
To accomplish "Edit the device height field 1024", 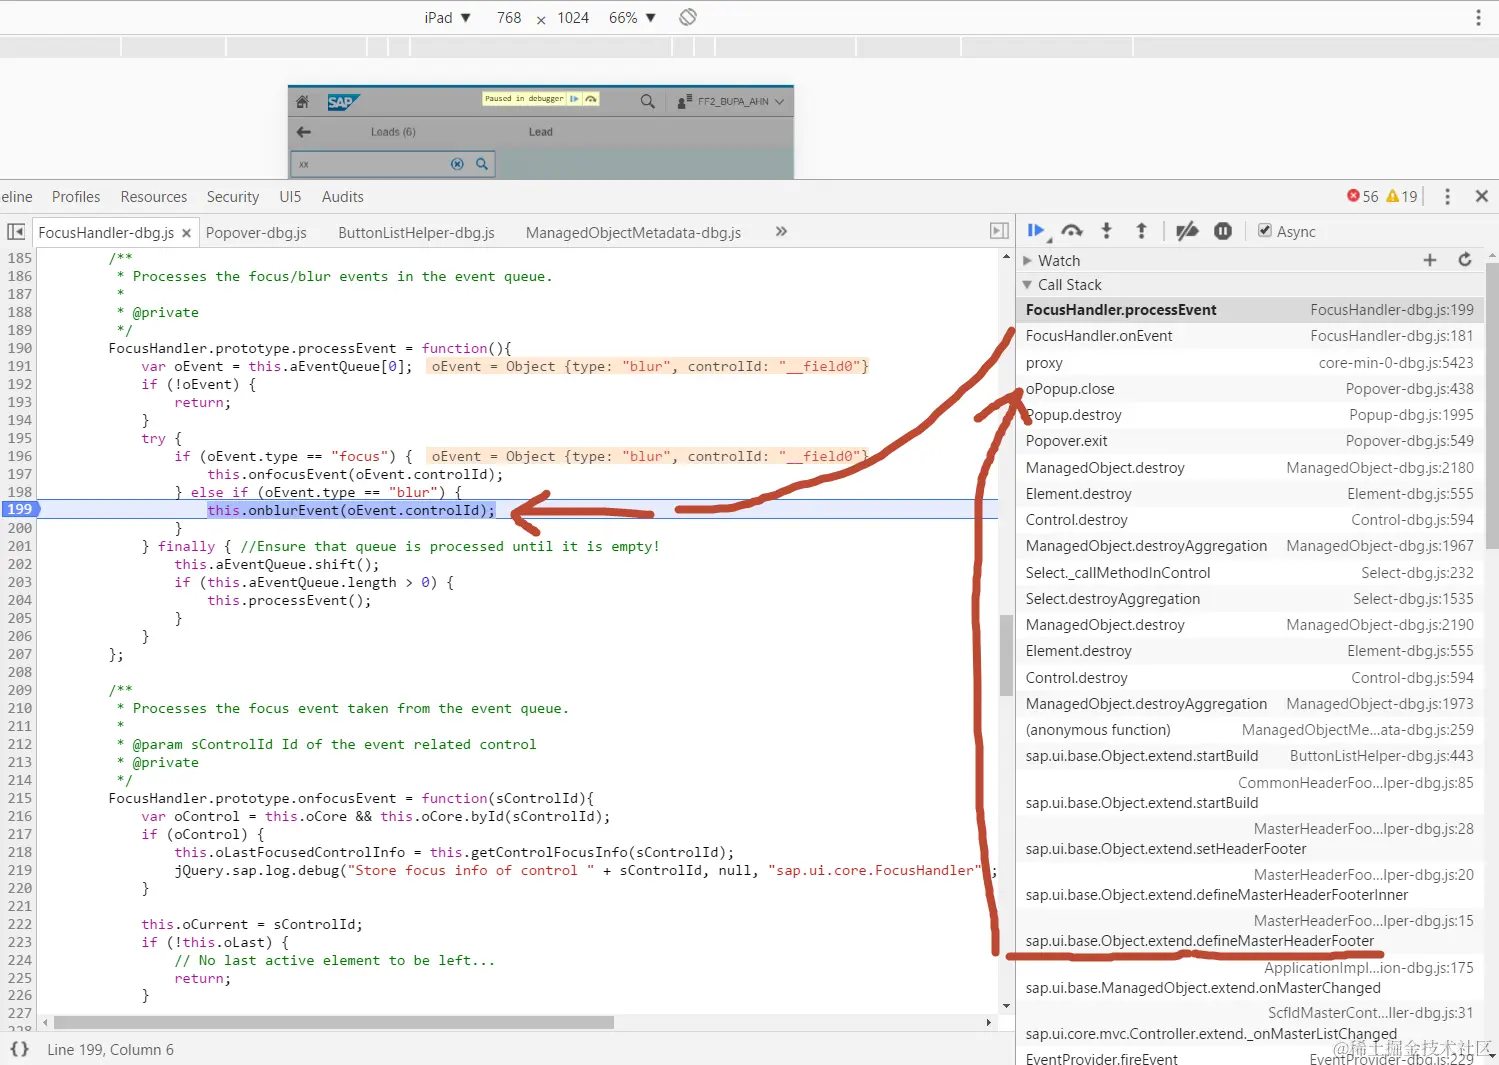I will coord(573,18).
